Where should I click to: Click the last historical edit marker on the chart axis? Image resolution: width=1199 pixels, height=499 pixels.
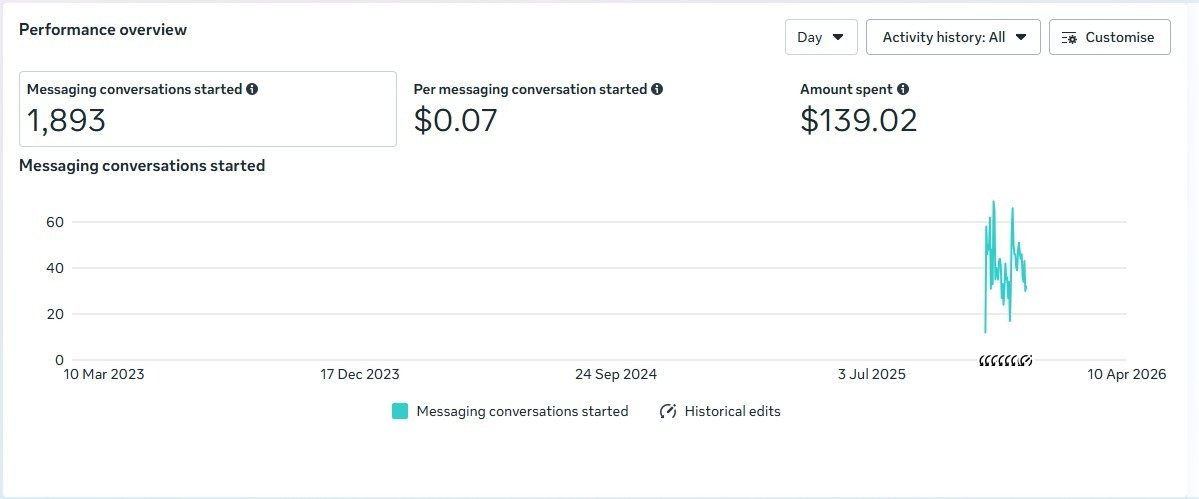(x=1027, y=360)
